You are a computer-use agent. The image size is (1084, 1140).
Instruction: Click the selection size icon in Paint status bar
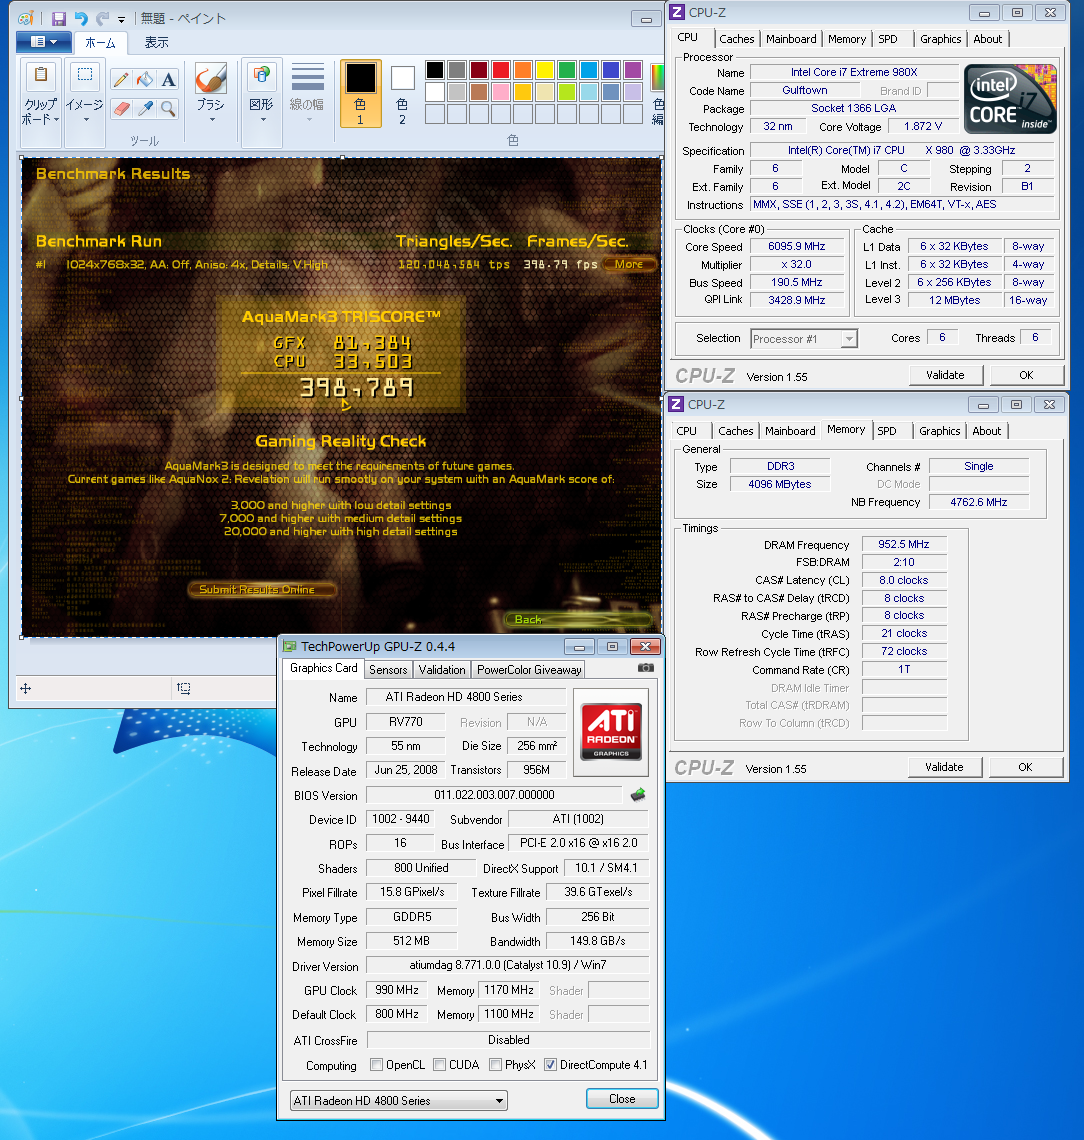click(183, 689)
